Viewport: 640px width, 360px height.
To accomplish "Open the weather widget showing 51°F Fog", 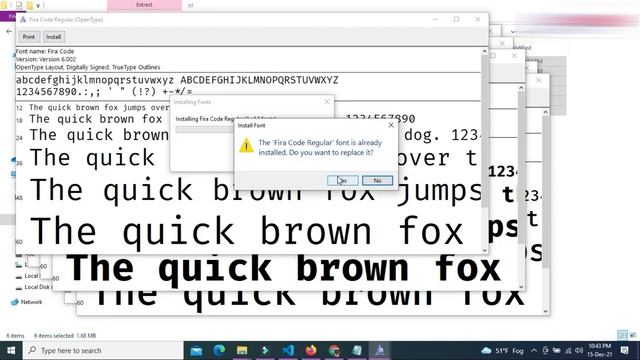I will click(x=502, y=351).
